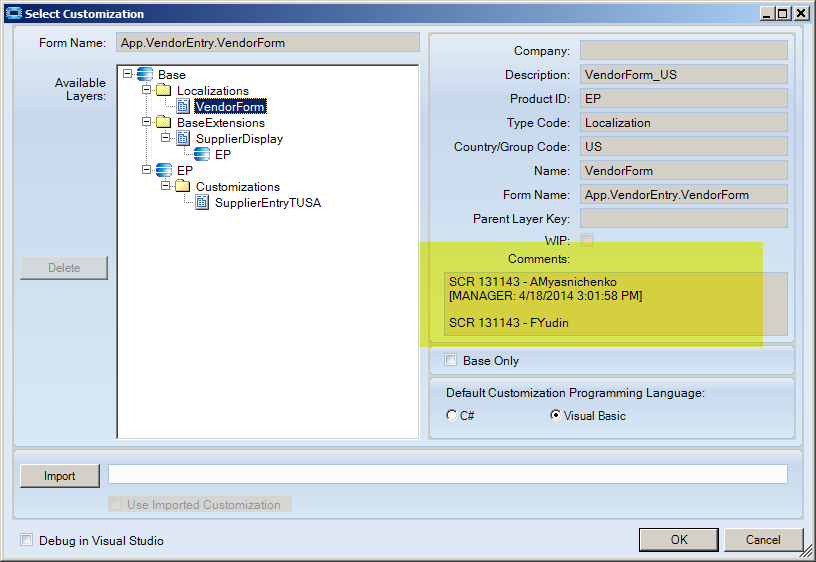Viewport: 816px width, 562px height.
Task: Click the Product ID field
Action: [x=684, y=98]
